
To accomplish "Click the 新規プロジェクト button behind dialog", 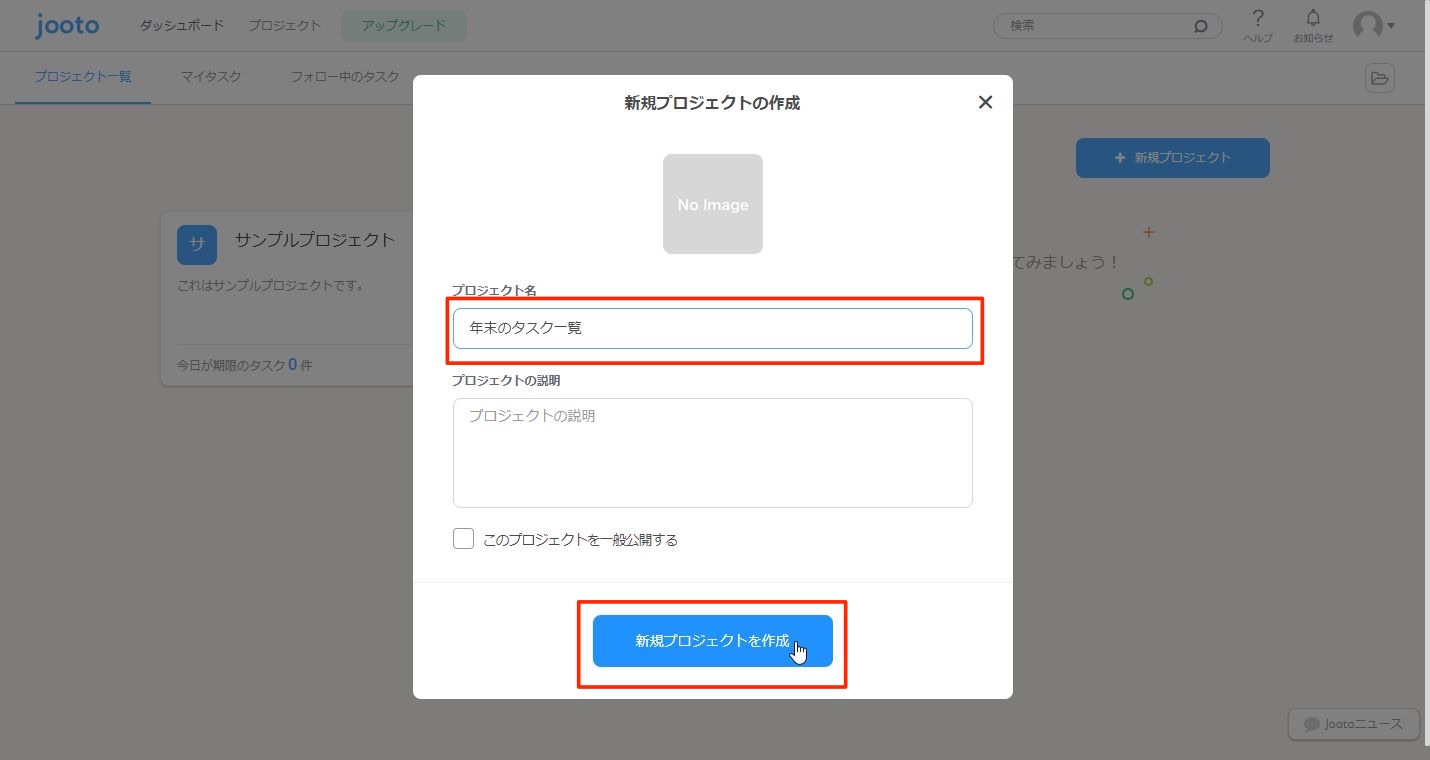I will (x=1173, y=158).
